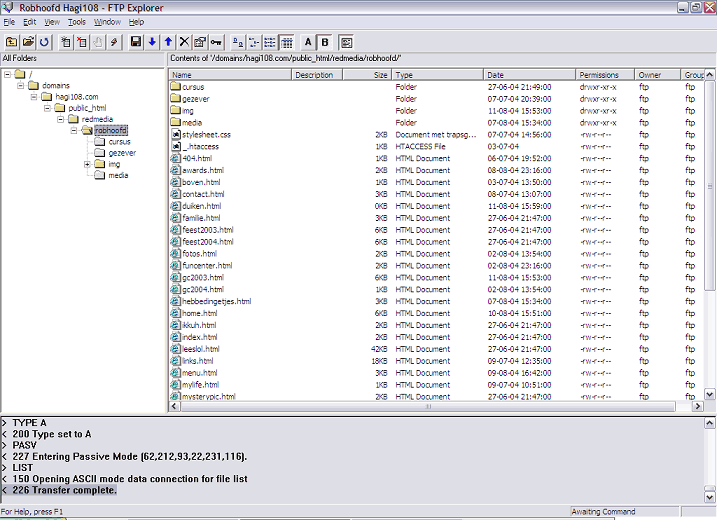Click the quick connect lightning icon
Screen dimensions: 717x520
coord(114,43)
